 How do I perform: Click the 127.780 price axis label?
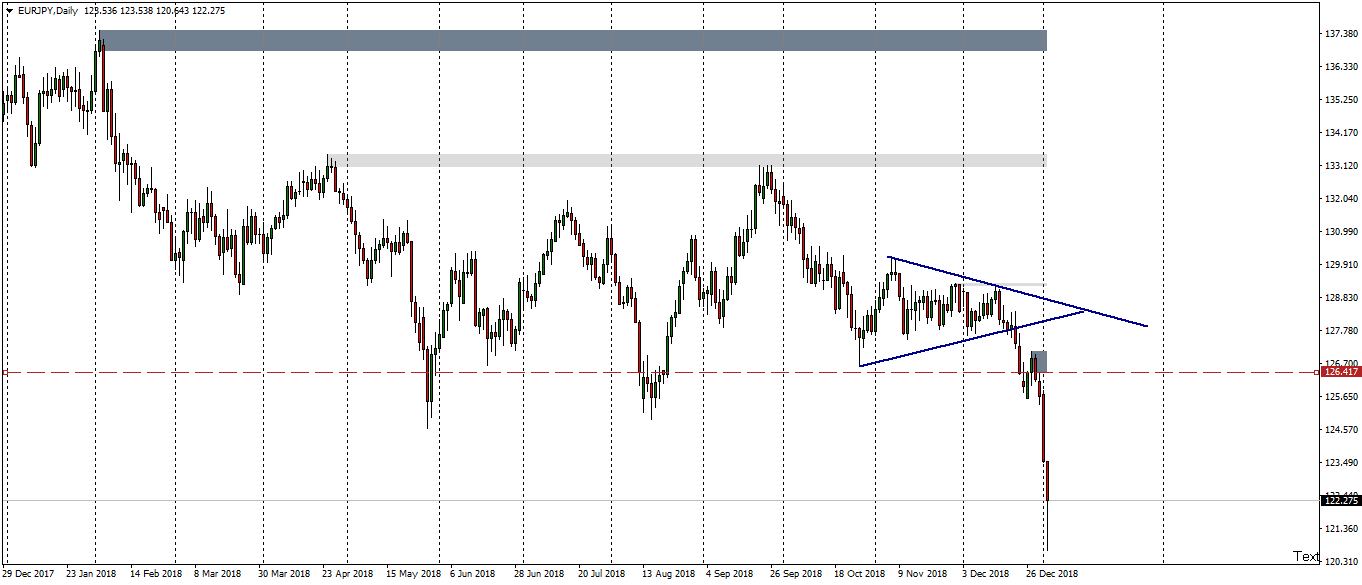click(1340, 331)
